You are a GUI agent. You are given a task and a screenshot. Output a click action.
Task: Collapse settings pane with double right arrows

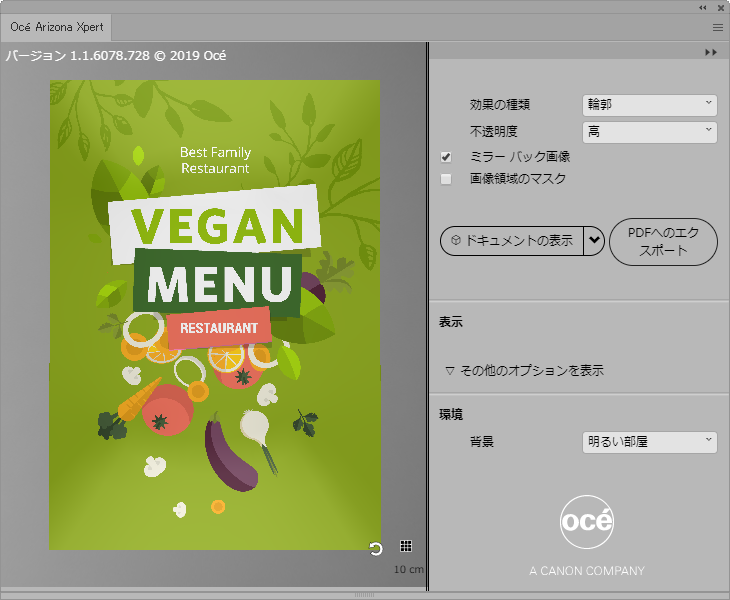click(711, 53)
